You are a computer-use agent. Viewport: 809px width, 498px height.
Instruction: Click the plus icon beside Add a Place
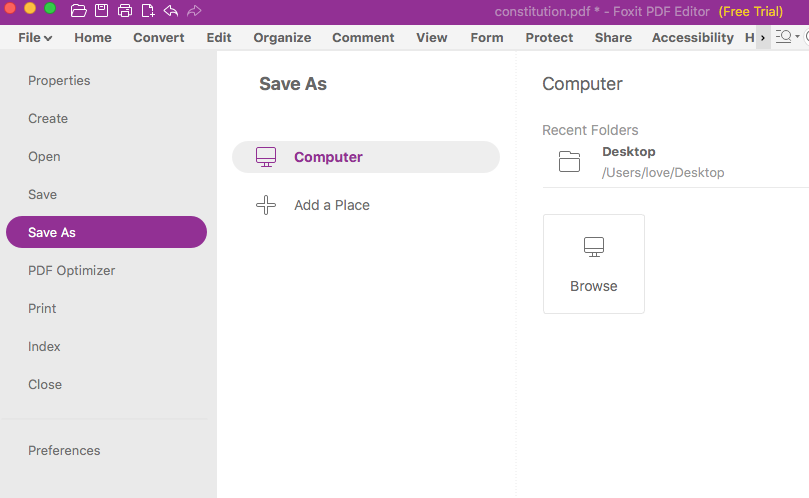pyautogui.click(x=266, y=205)
